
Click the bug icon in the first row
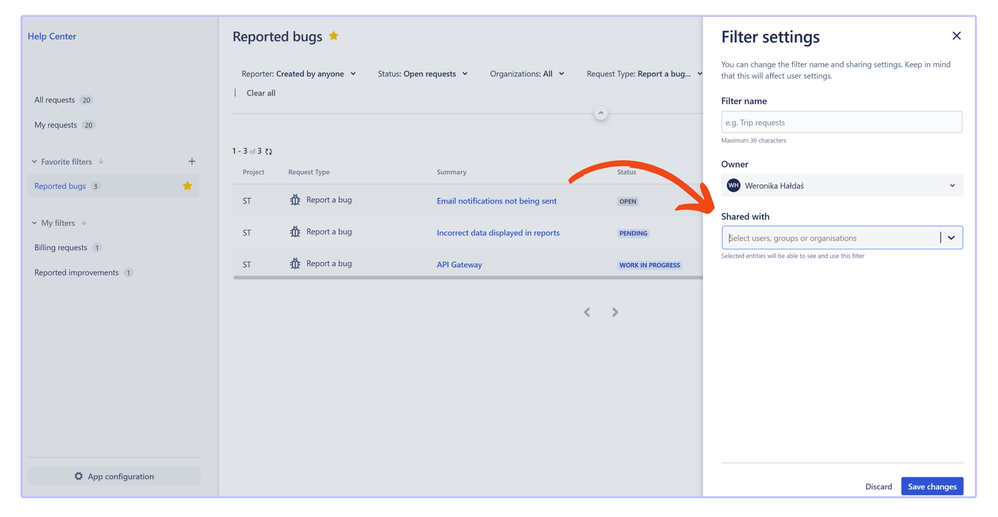pyautogui.click(x=295, y=200)
